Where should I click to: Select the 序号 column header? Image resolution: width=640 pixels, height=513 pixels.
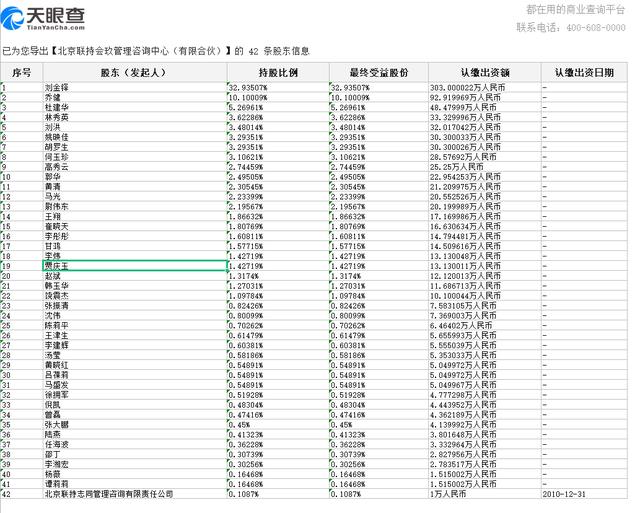click(x=22, y=73)
